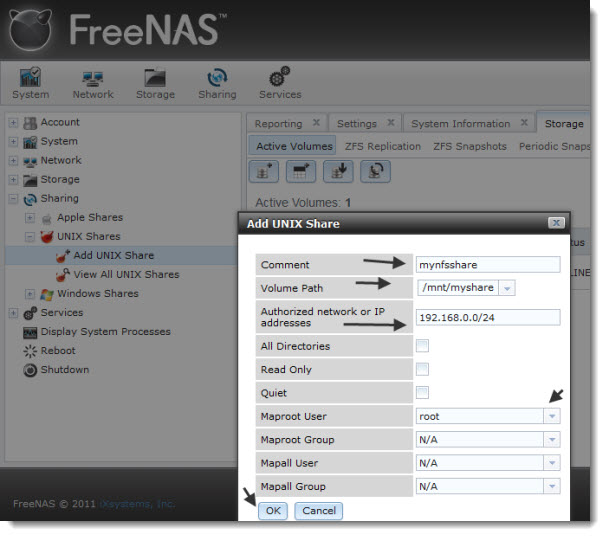Expand the Account tree node

coord(13,123)
